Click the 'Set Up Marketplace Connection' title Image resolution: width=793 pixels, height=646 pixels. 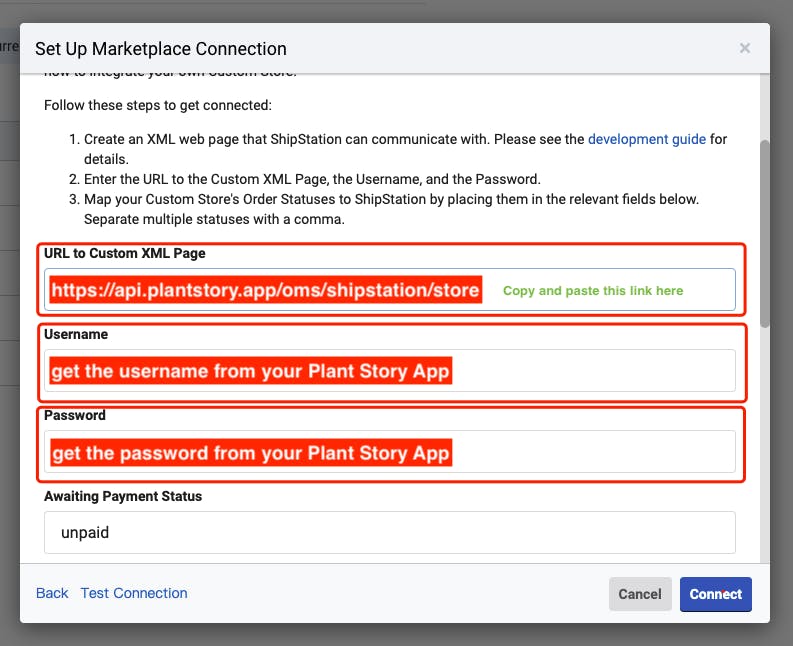tap(161, 49)
